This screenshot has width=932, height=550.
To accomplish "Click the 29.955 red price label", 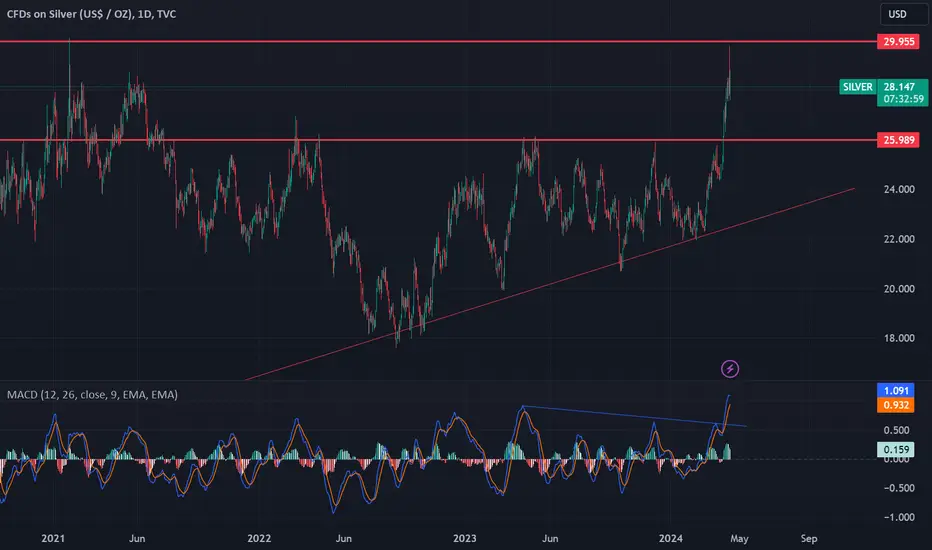I will 898,42.
